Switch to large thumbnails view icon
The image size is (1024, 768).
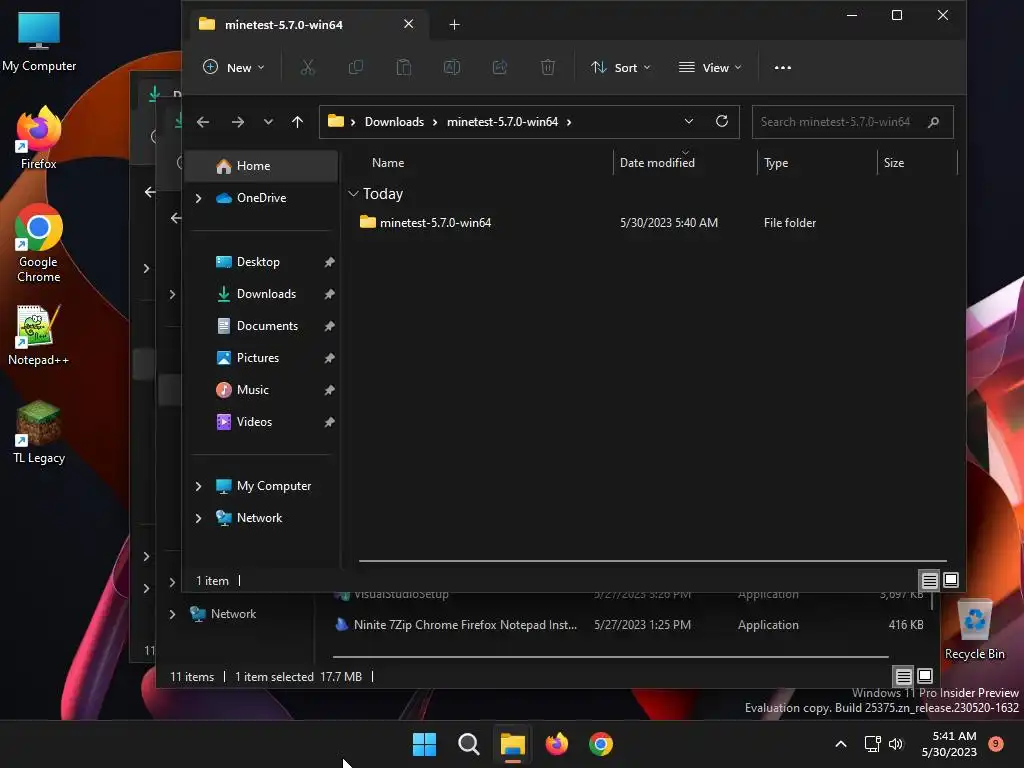(951, 580)
